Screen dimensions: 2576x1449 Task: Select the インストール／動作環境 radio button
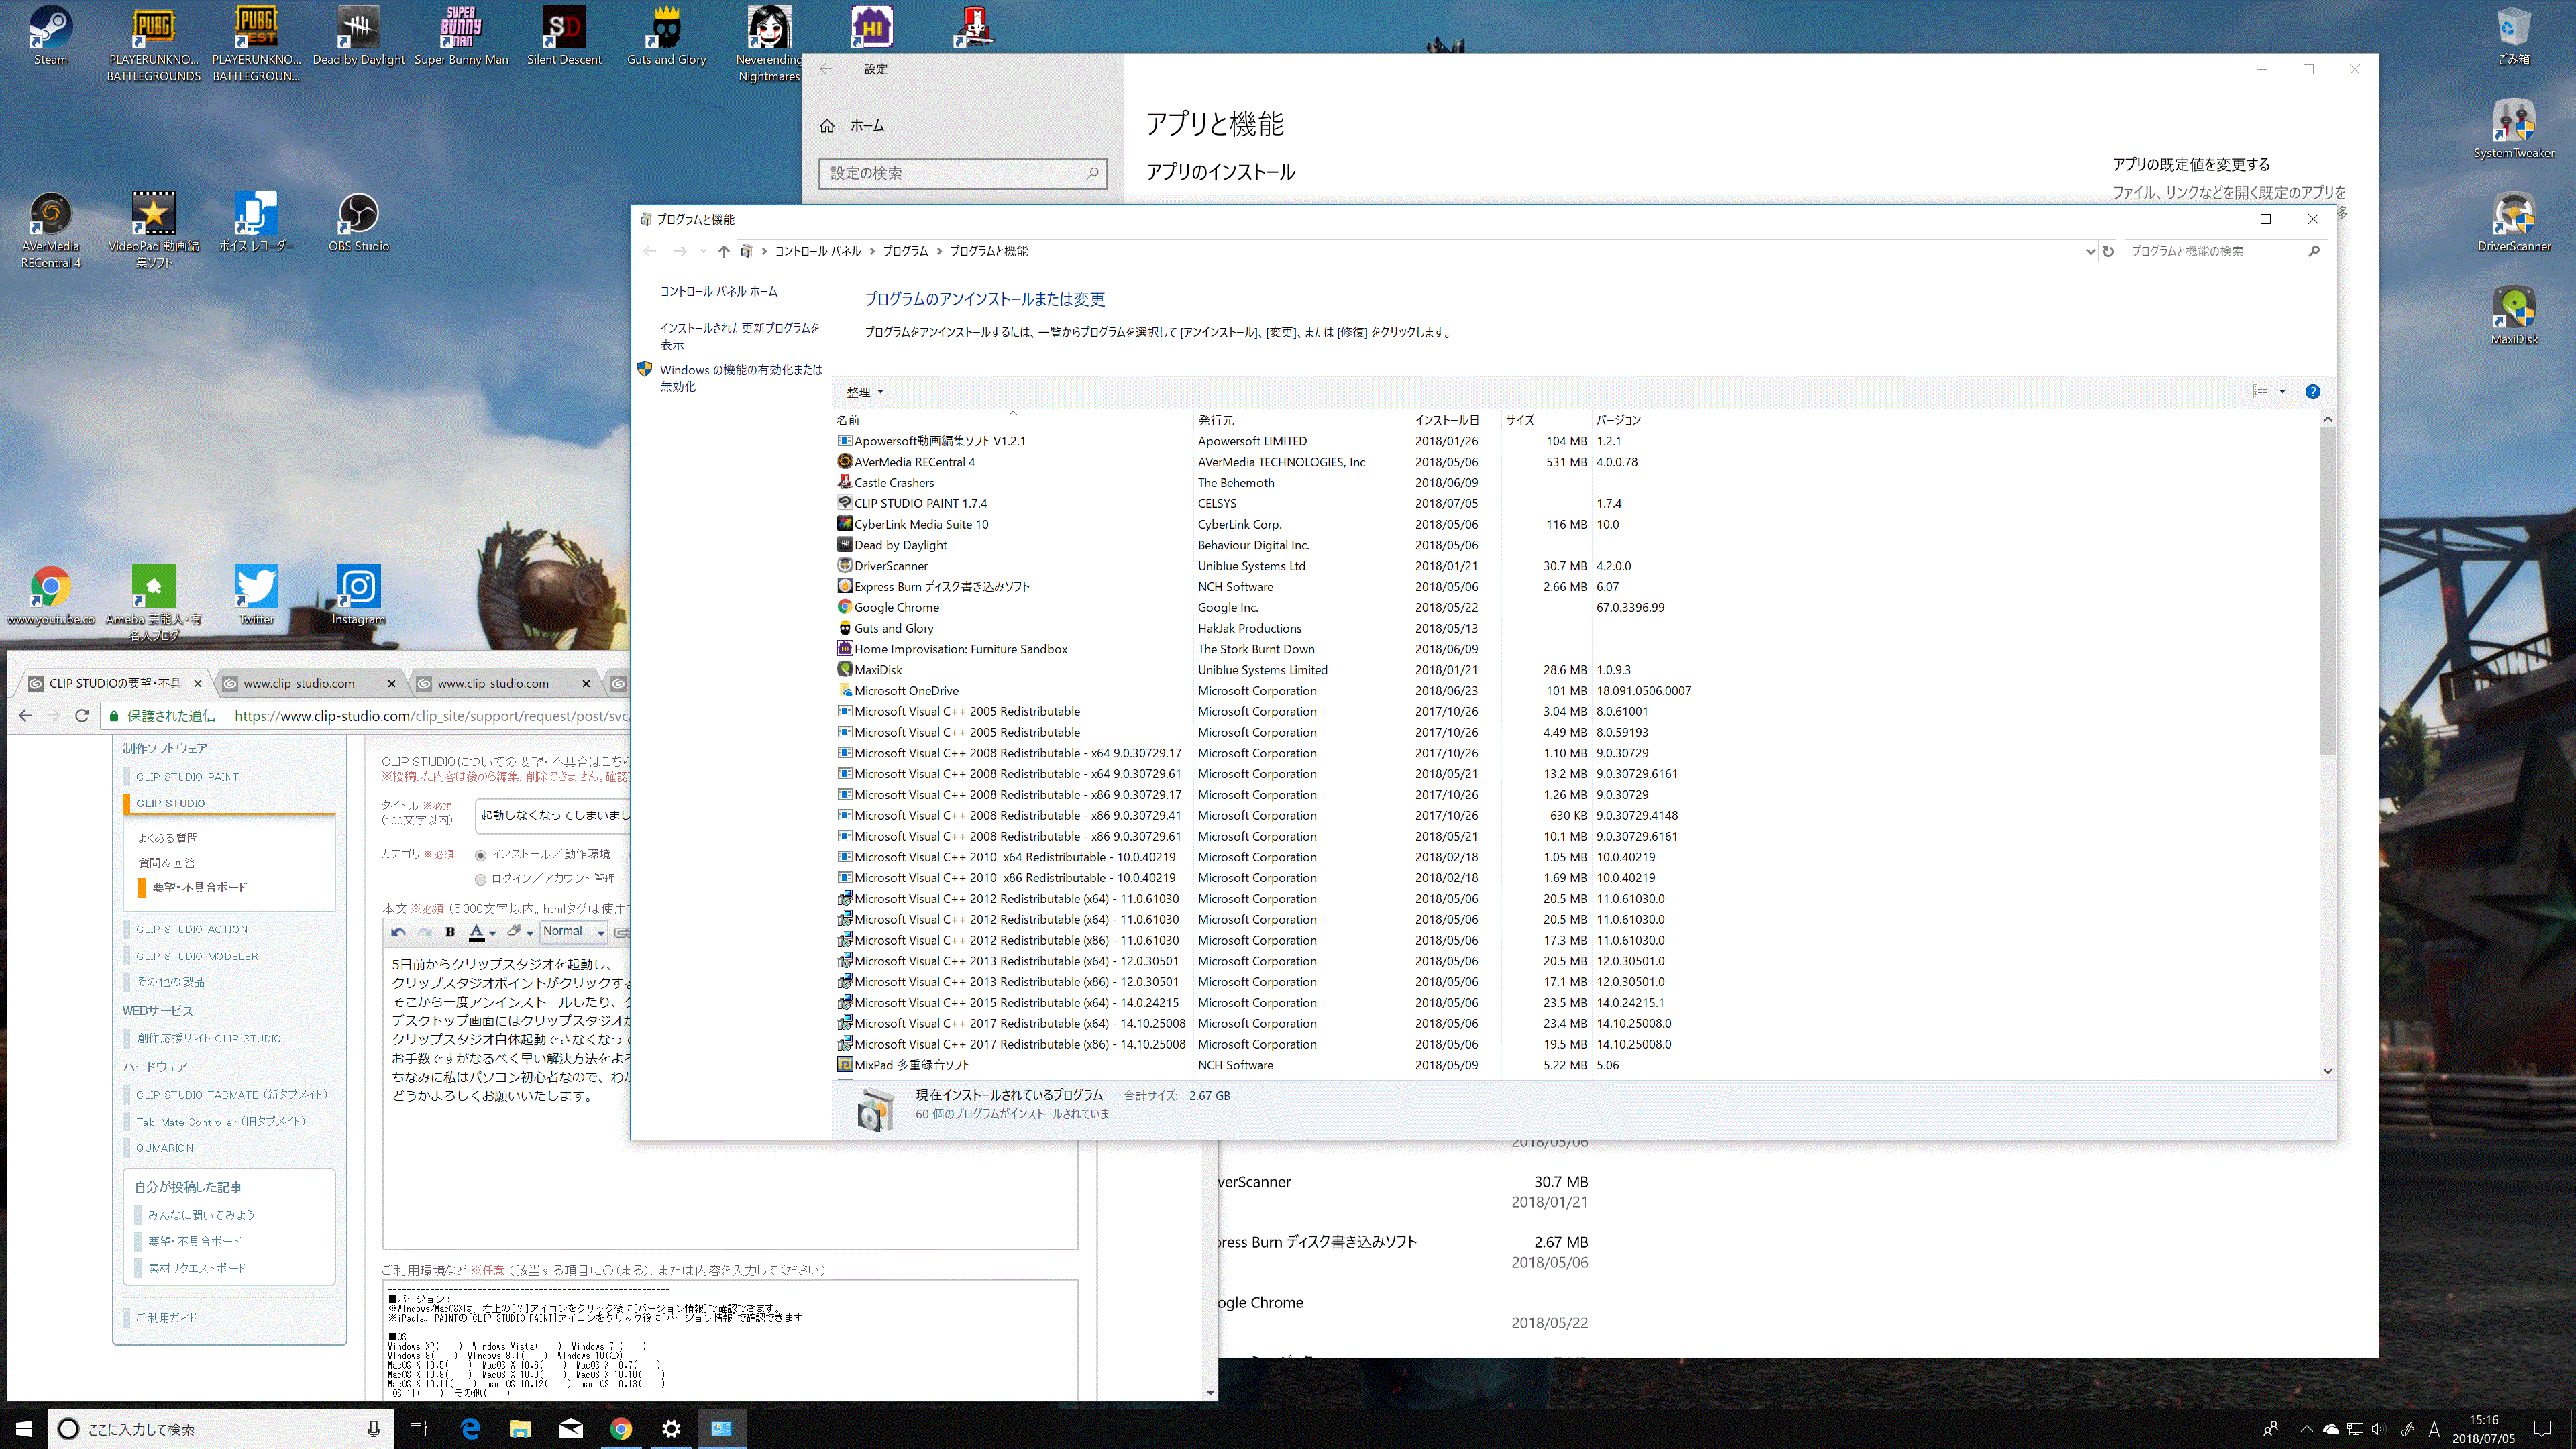click(x=481, y=855)
